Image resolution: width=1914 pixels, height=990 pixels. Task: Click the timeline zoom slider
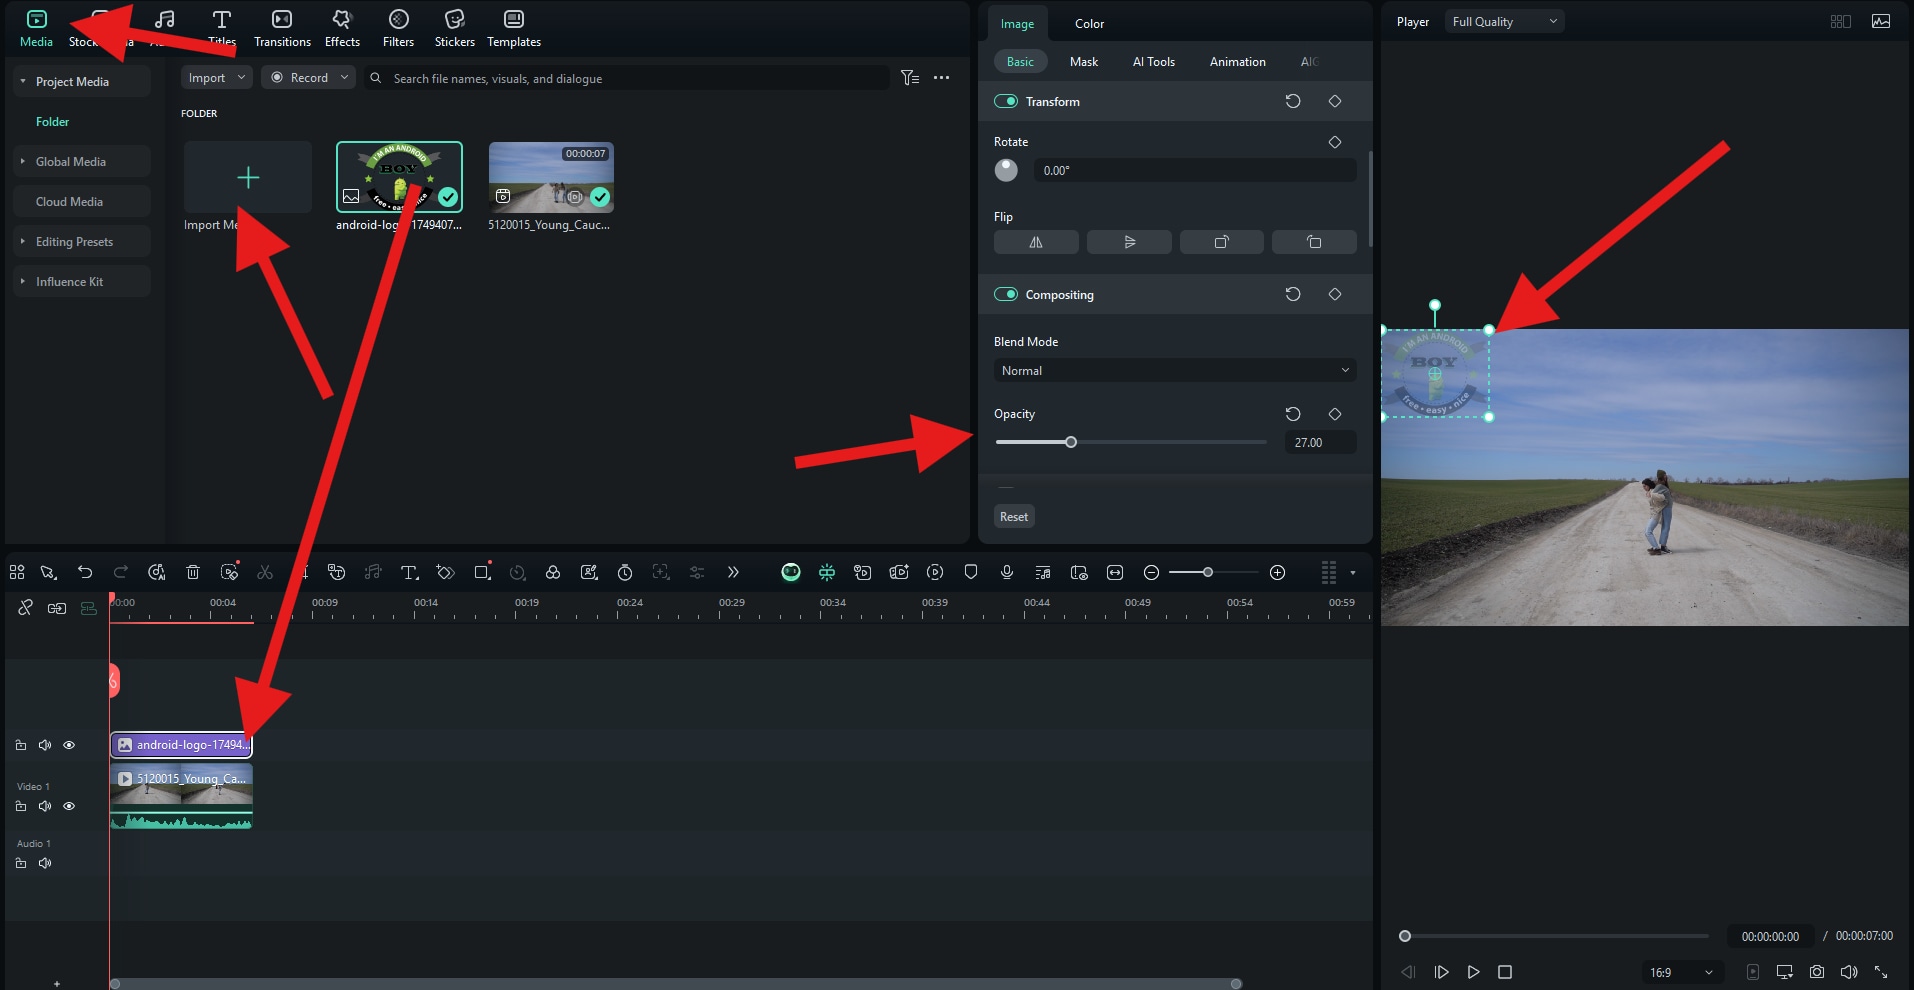tap(1214, 572)
